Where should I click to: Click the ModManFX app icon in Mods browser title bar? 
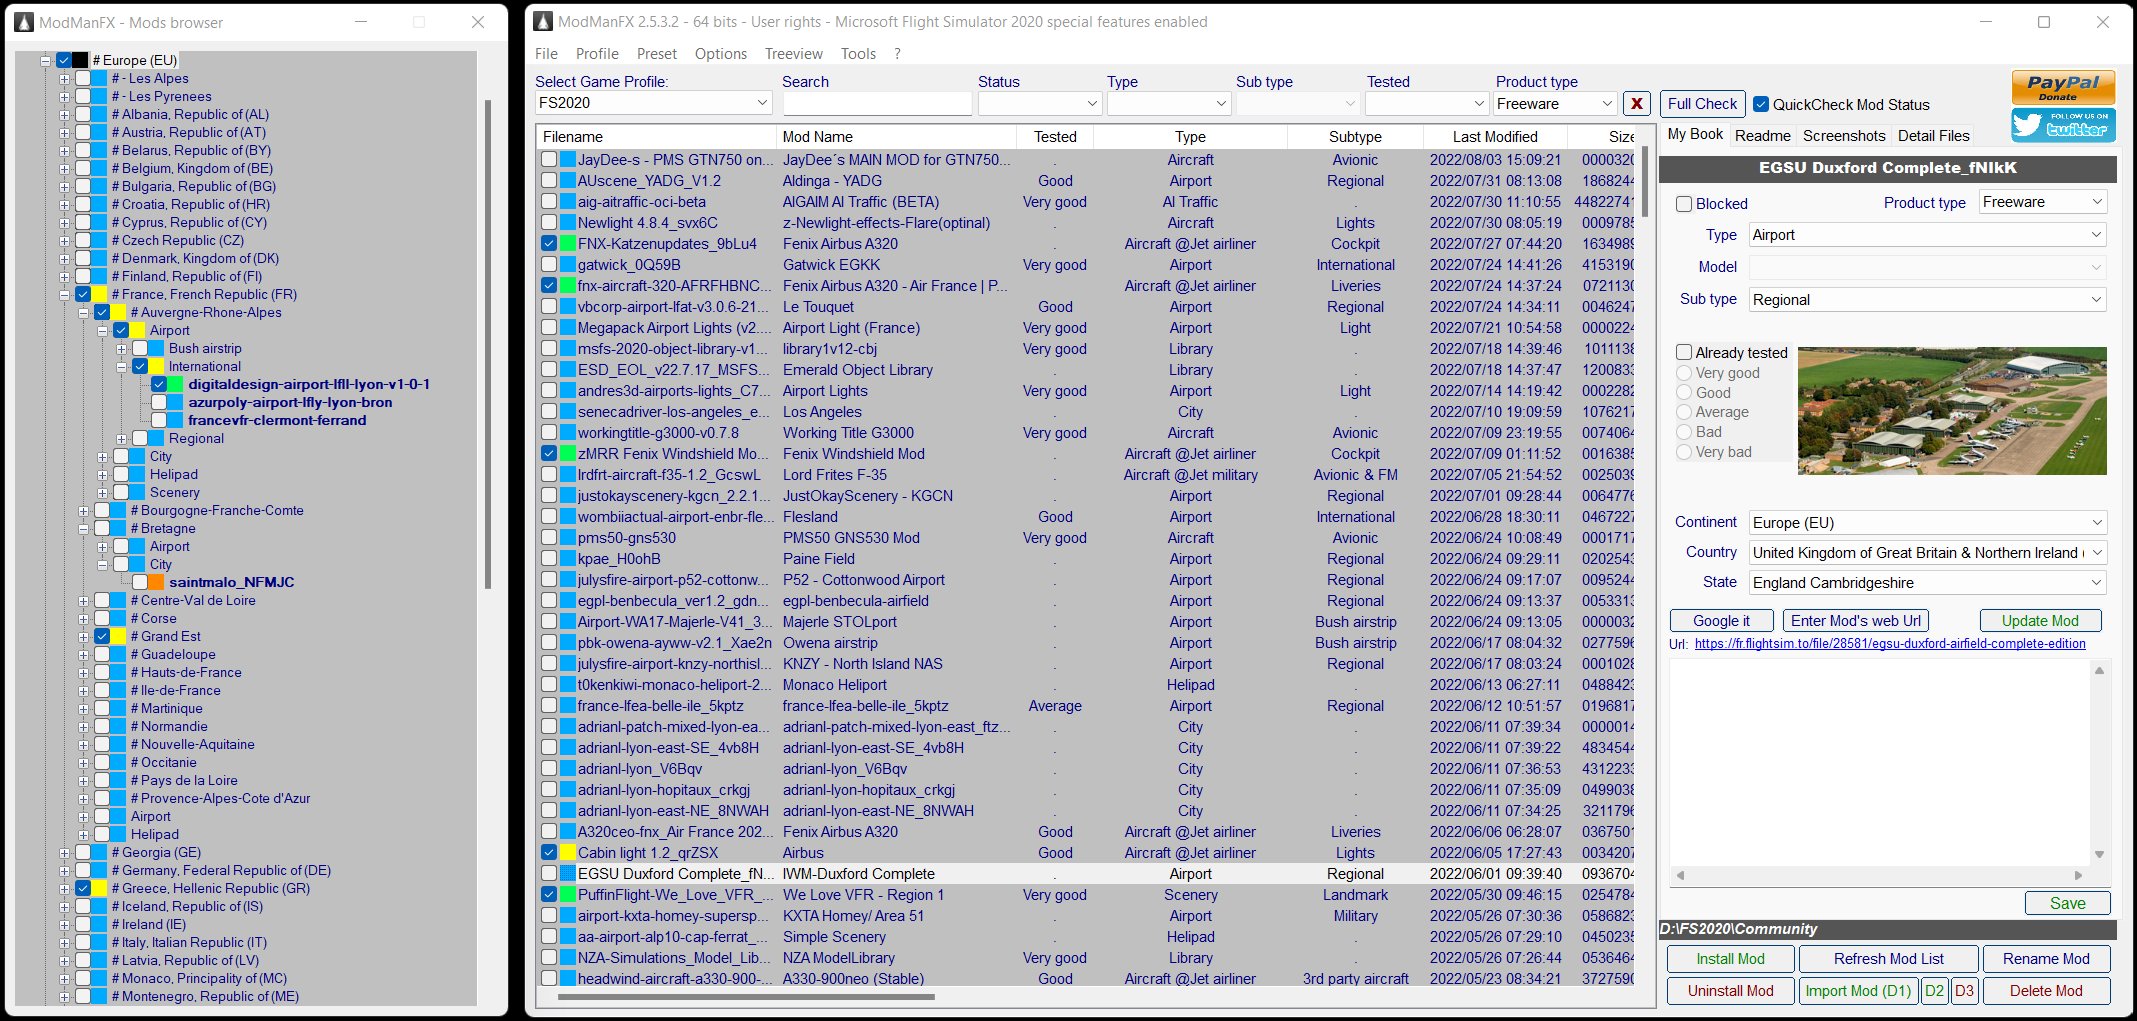24,22
